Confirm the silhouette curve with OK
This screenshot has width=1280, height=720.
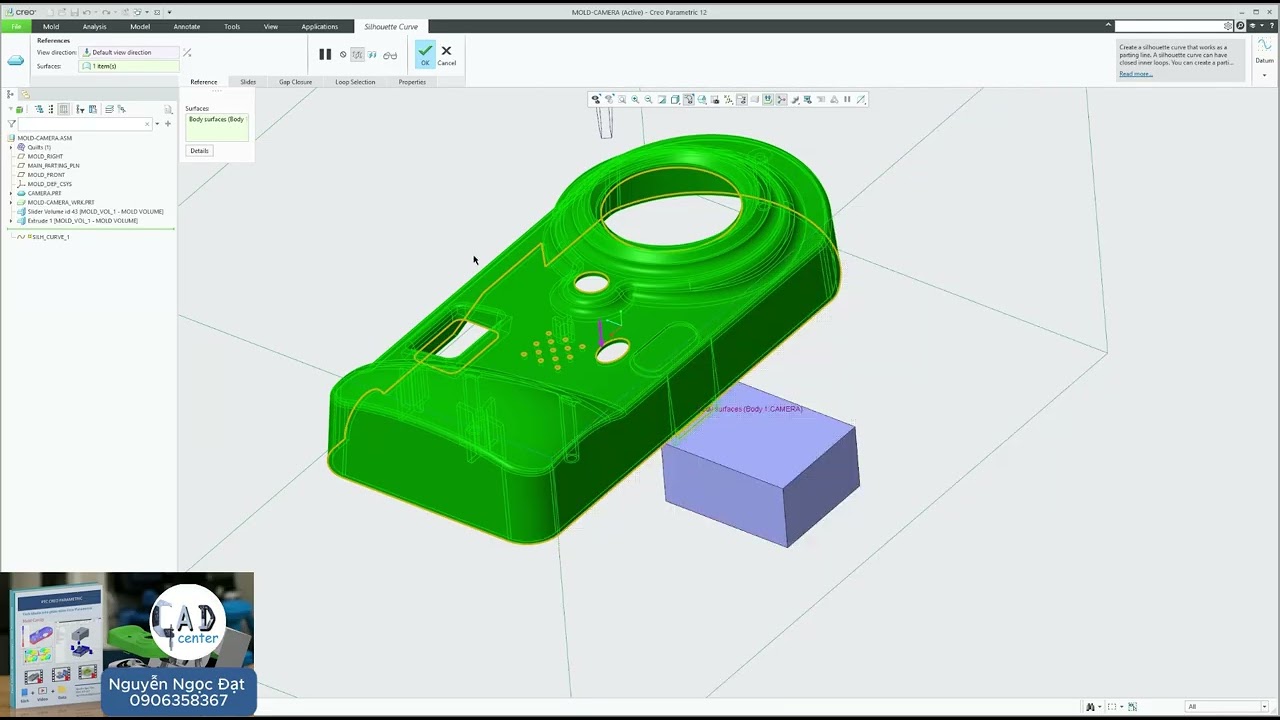425,54
